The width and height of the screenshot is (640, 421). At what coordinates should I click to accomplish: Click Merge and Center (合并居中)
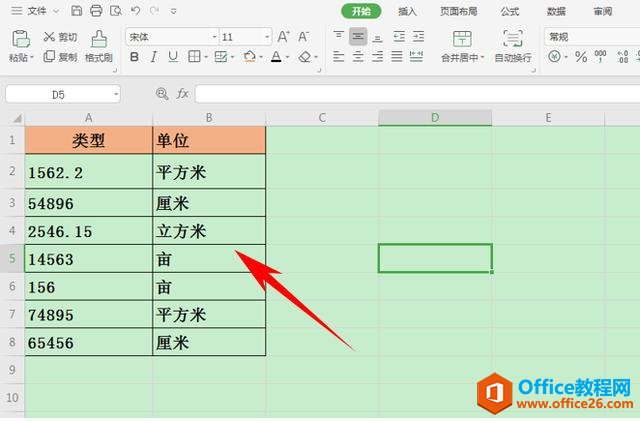[462, 46]
